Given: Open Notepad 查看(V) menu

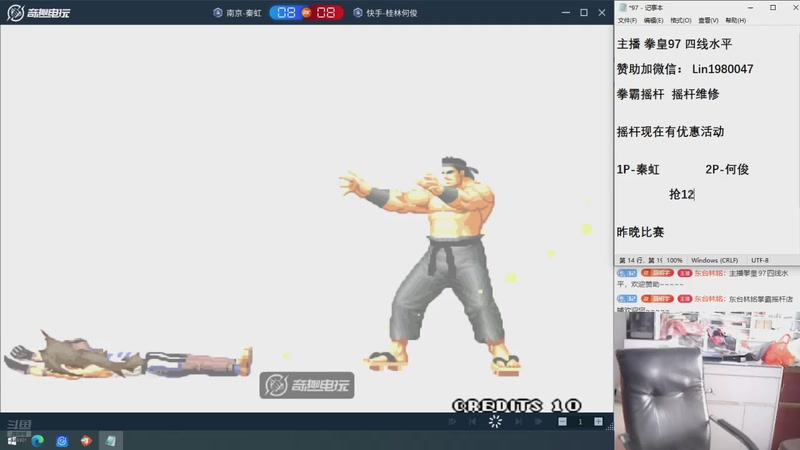Looking at the screenshot, I should click(x=708, y=20).
